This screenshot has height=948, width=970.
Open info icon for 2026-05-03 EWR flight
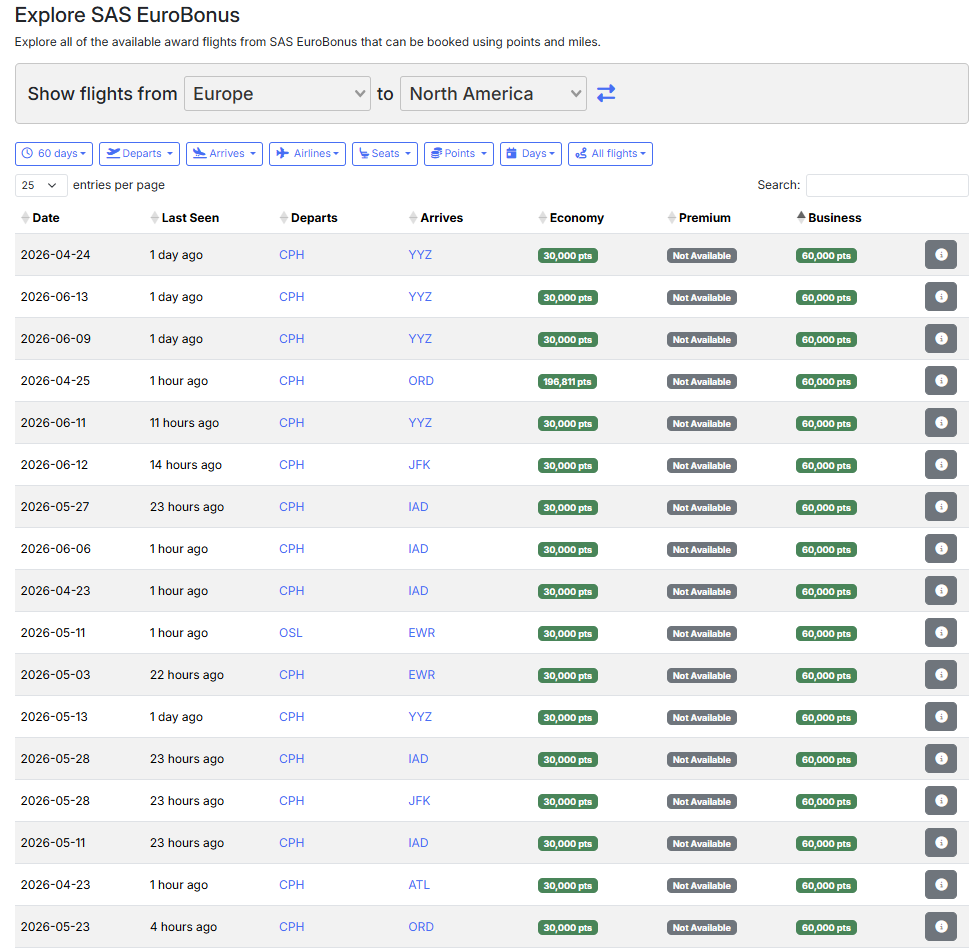tap(940, 675)
